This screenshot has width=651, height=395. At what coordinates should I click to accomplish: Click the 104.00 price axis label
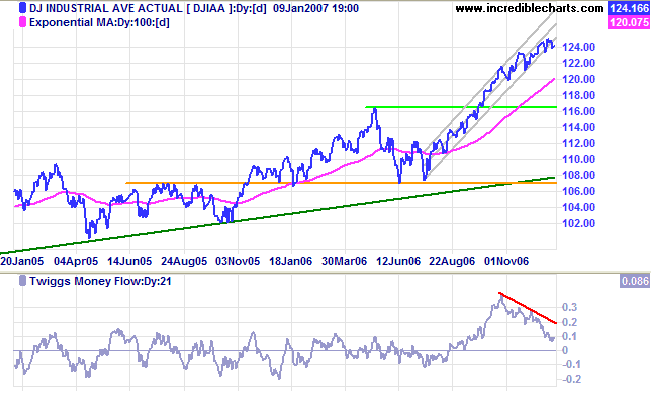click(578, 207)
